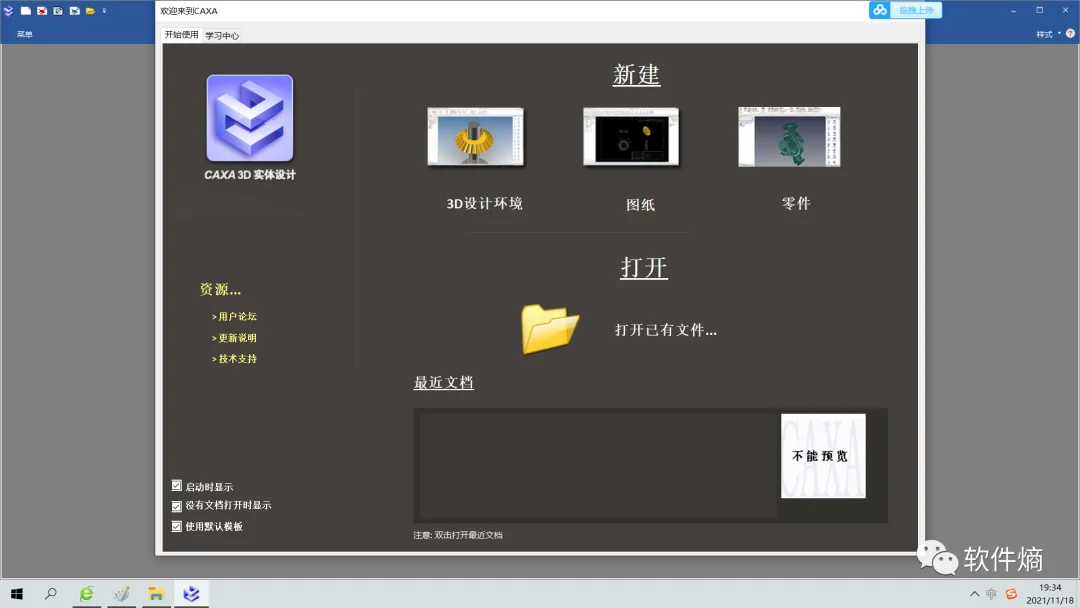1080x608 pixels.
Task: Disable 没有文档打开时显示
Action: (x=176, y=505)
